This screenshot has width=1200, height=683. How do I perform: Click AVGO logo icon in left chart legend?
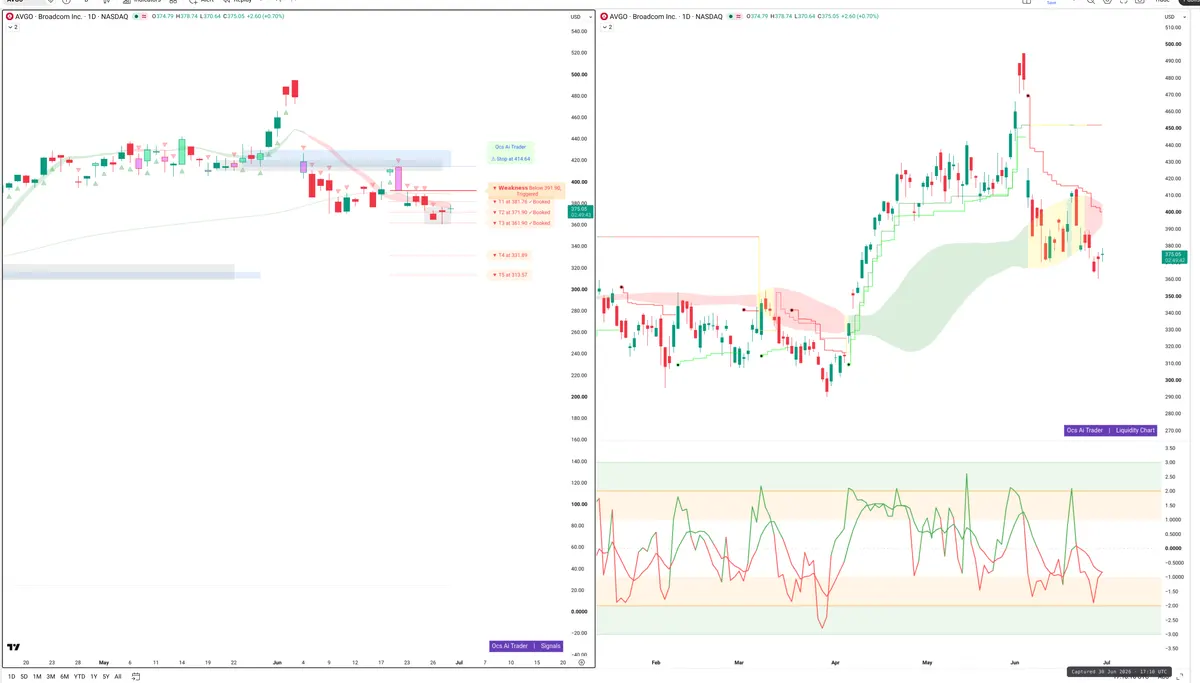click(x=9, y=17)
